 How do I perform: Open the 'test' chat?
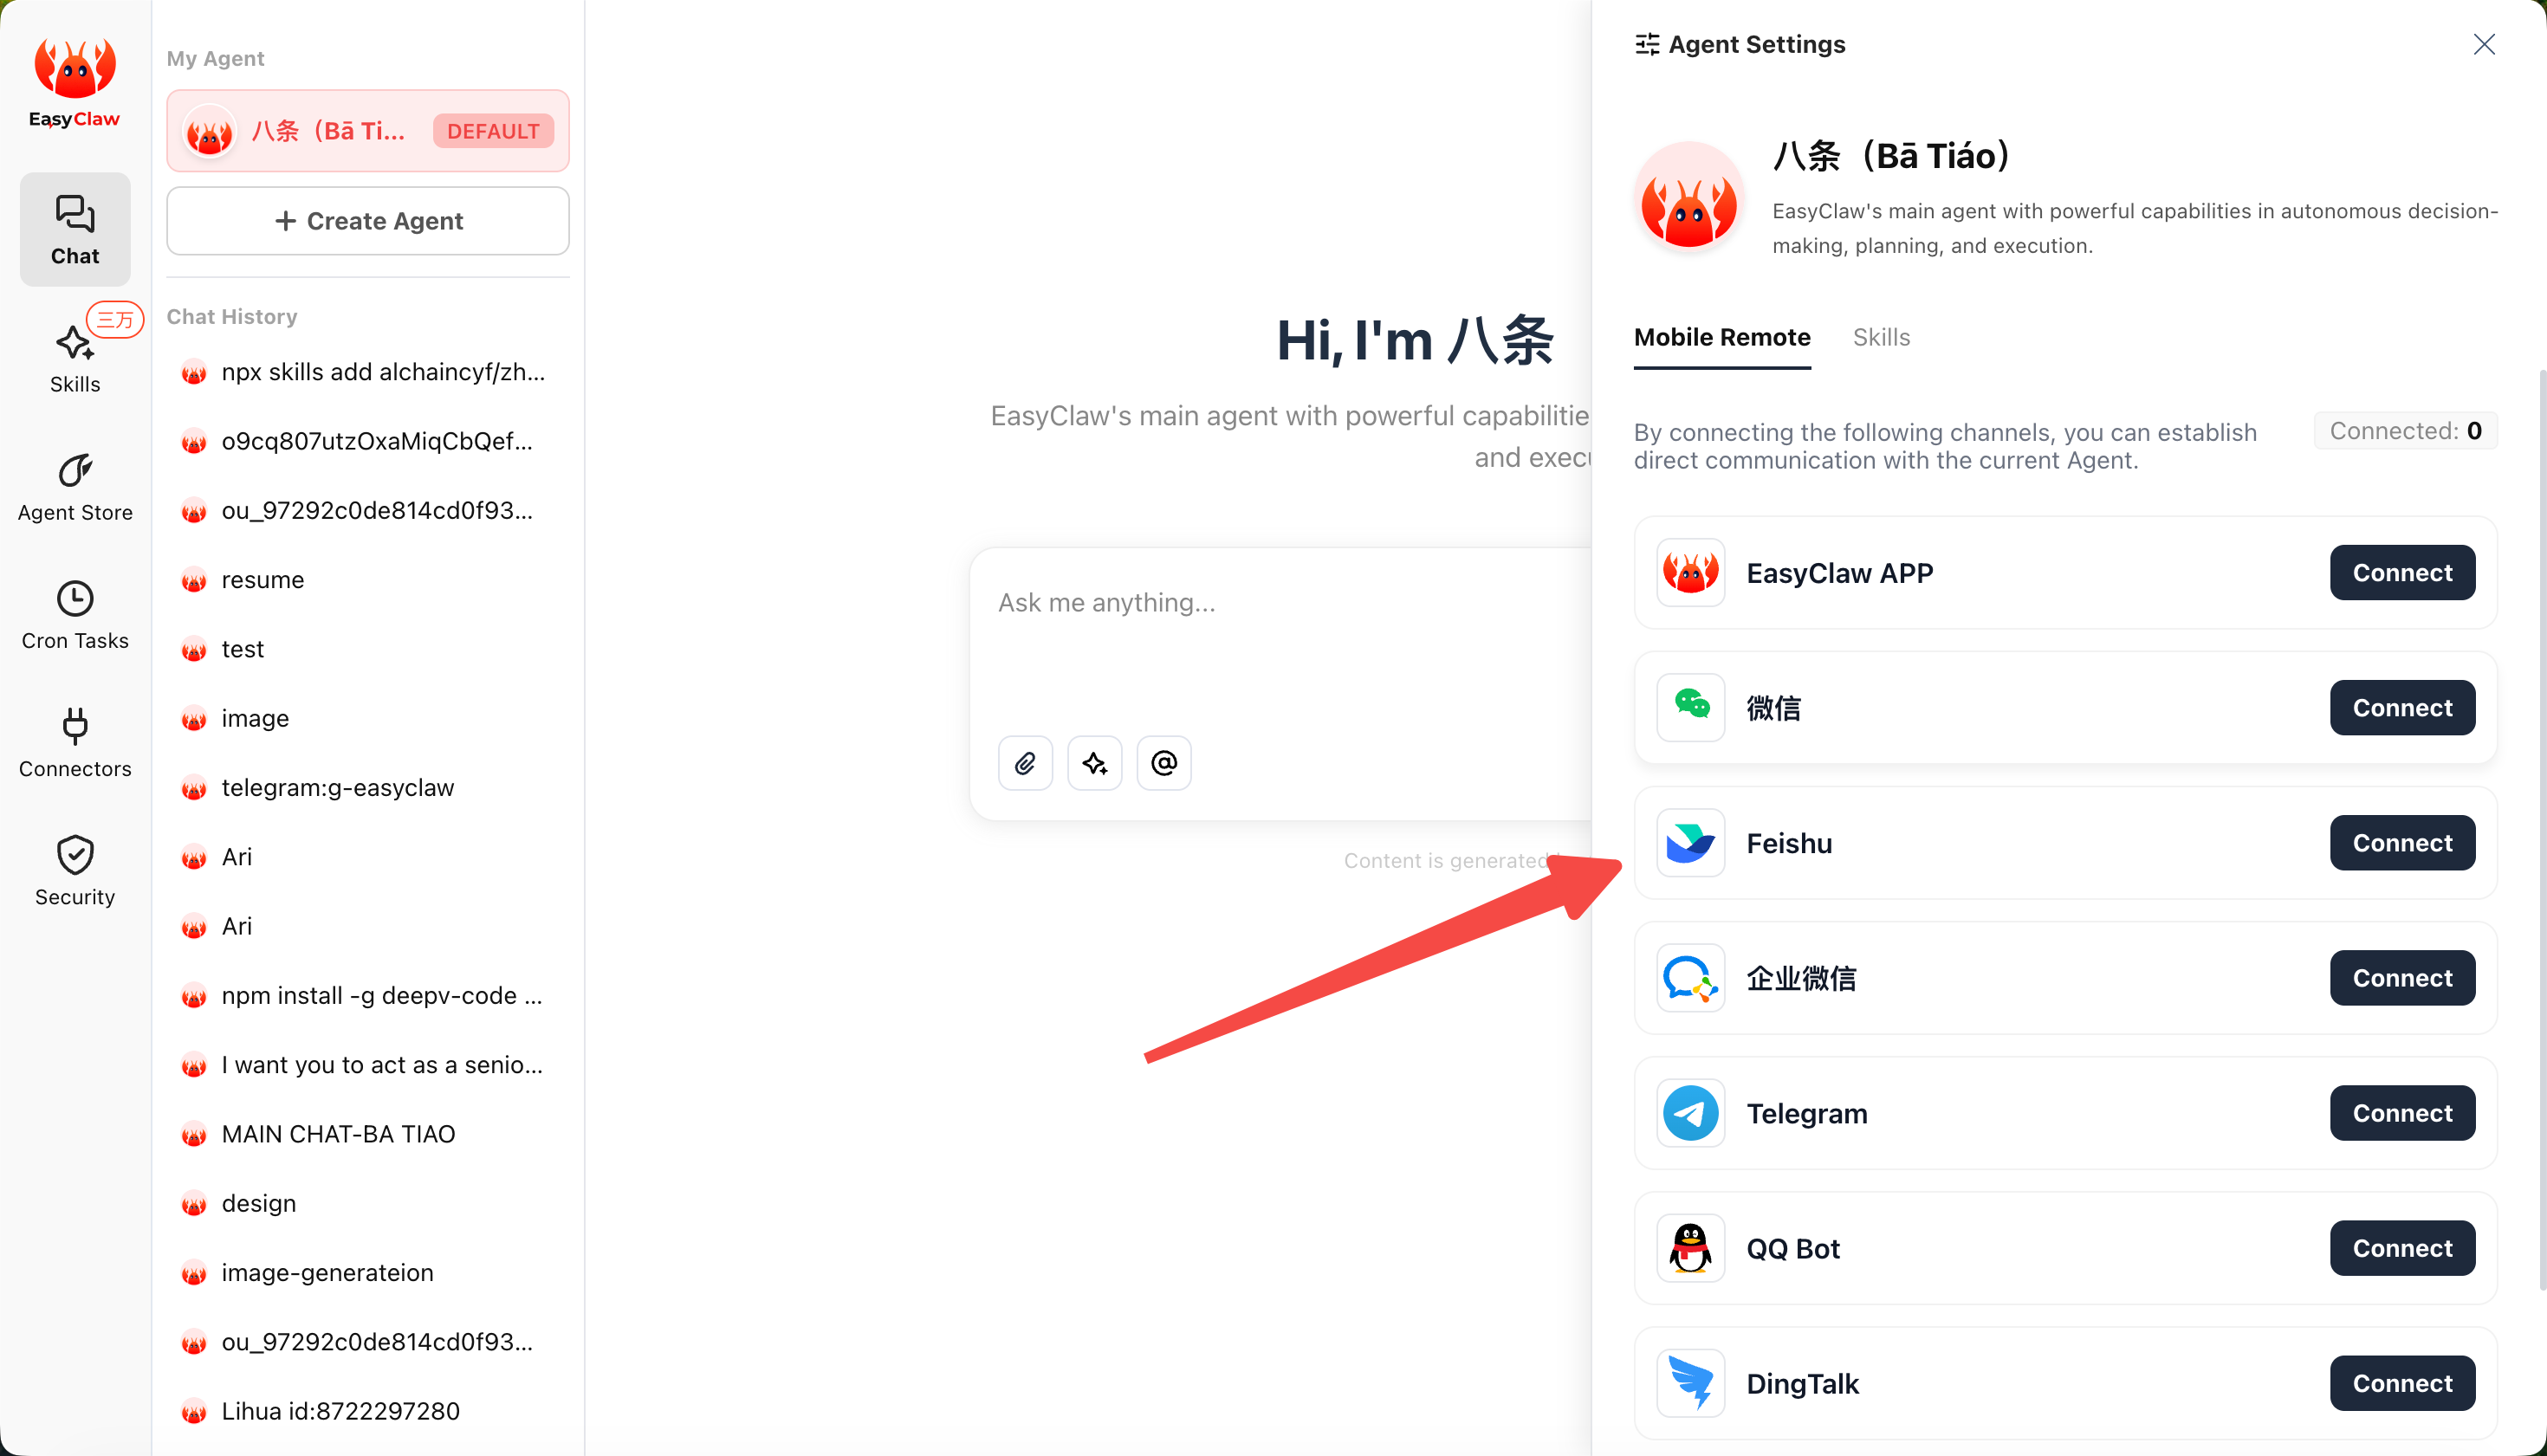pos(368,649)
